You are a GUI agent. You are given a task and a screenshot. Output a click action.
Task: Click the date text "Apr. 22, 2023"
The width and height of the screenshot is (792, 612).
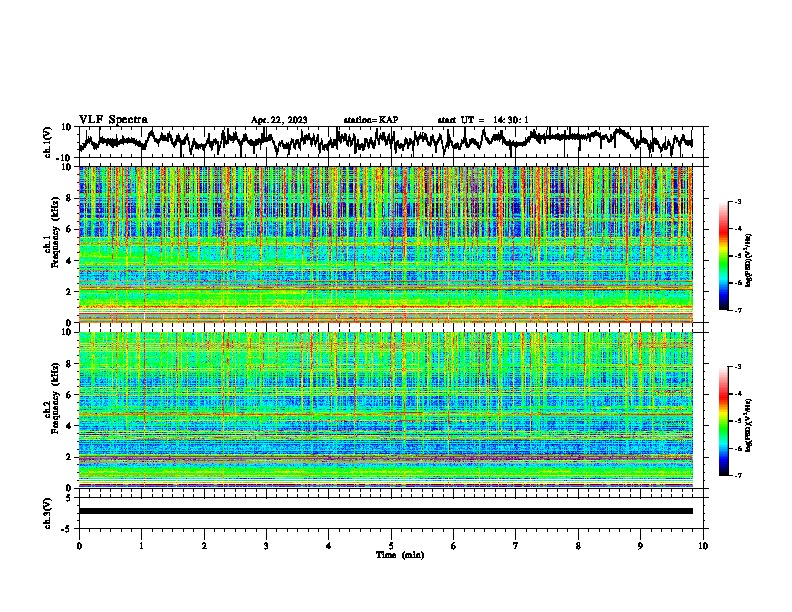(x=279, y=120)
